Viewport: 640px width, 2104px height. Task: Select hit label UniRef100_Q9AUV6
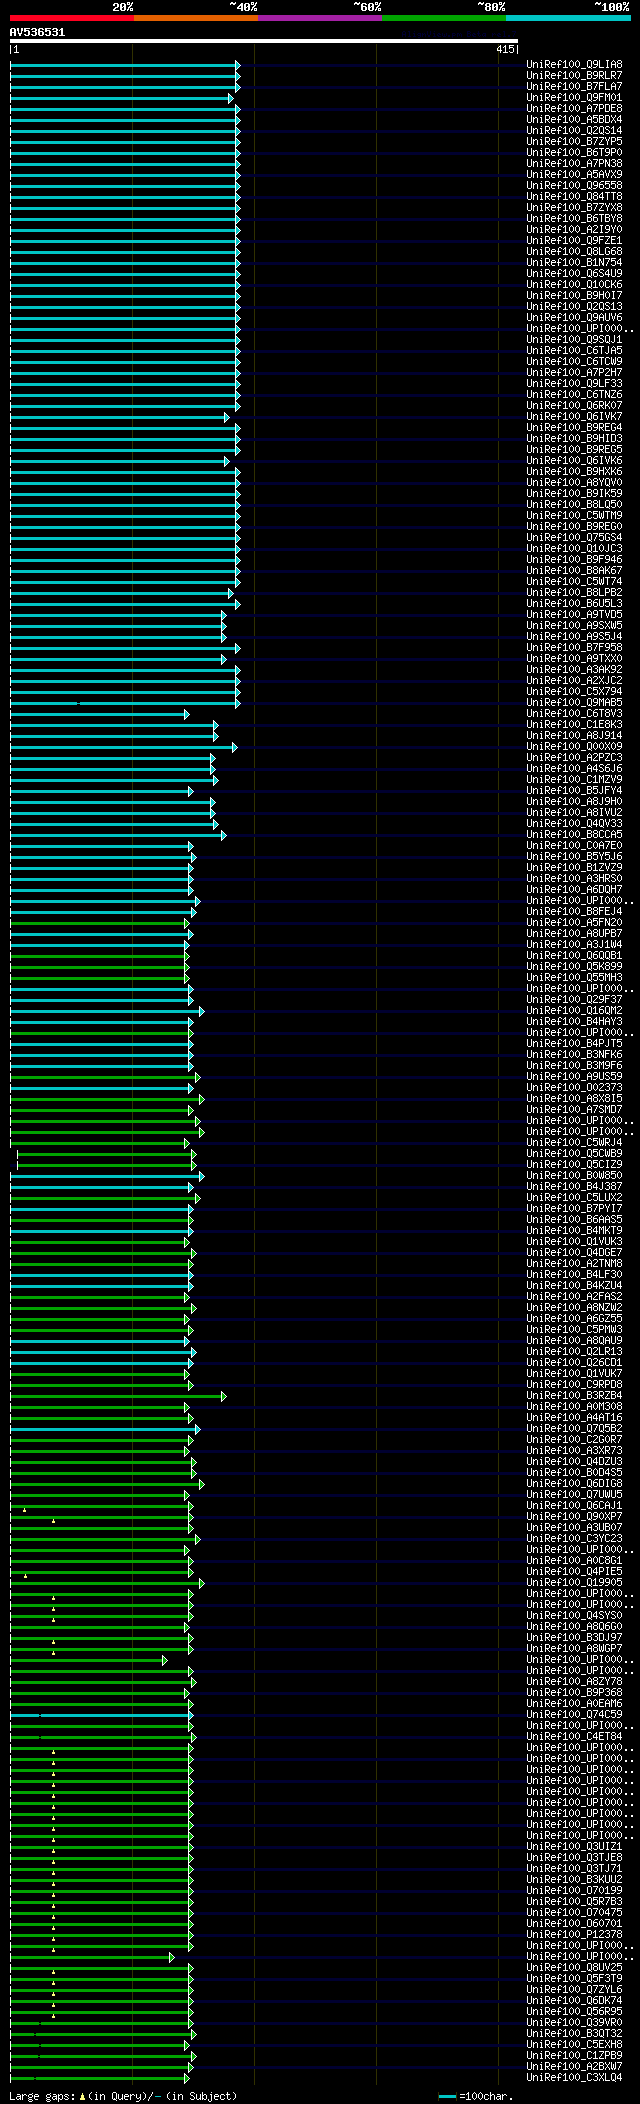click(574, 318)
